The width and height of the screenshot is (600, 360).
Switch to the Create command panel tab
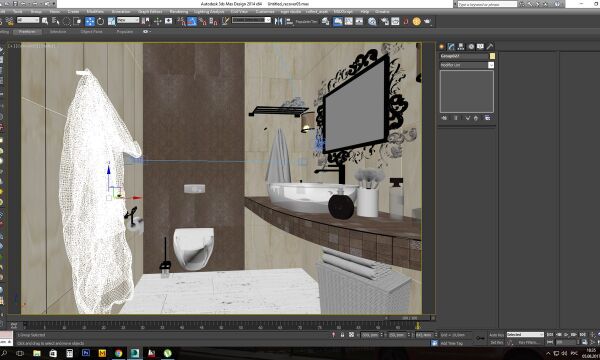(442, 46)
